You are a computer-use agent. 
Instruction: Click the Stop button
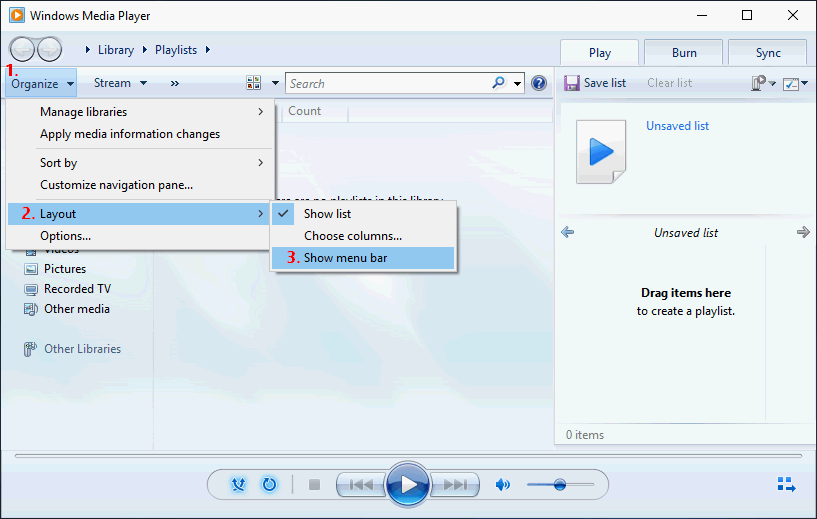pyautogui.click(x=314, y=485)
